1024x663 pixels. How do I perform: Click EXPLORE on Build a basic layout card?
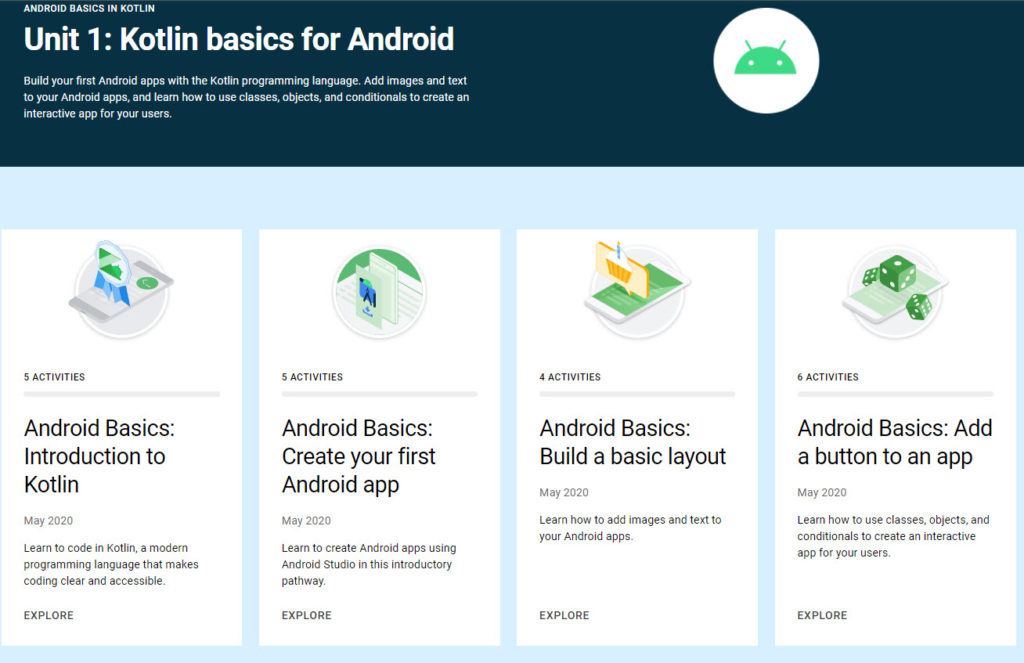(564, 615)
